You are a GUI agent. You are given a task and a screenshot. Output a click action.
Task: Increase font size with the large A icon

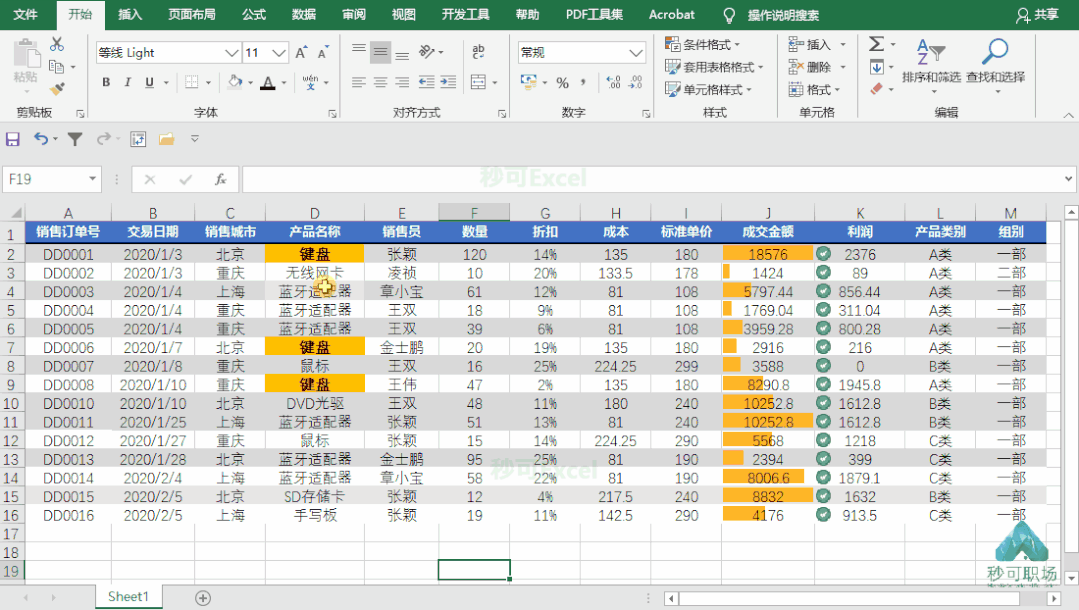tap(301, 52)
